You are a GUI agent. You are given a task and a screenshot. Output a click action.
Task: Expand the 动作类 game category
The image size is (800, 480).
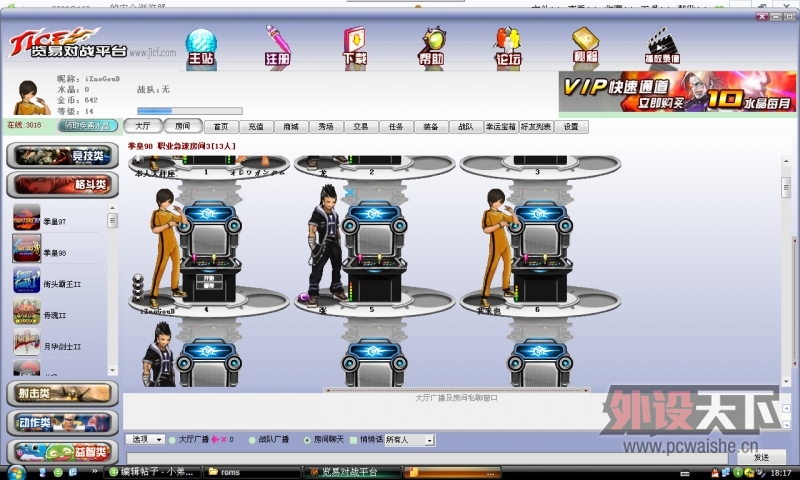point(62,422)
